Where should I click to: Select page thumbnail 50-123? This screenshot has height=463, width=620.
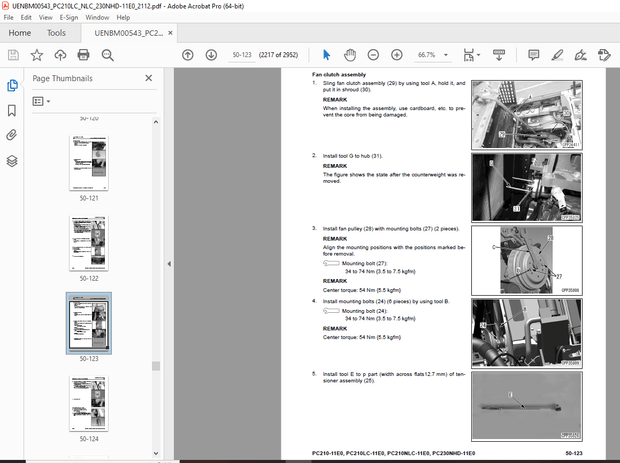coord(89,323)
